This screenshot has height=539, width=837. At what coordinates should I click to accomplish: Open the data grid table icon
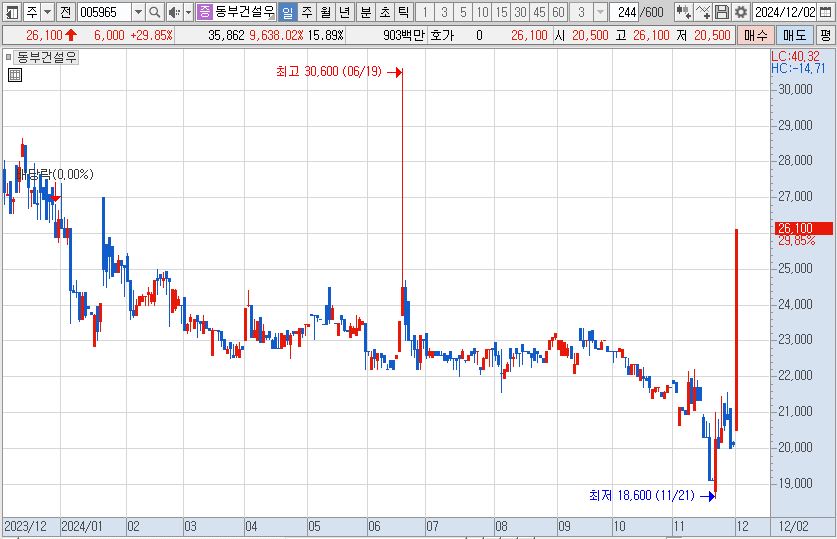(15, 75)
